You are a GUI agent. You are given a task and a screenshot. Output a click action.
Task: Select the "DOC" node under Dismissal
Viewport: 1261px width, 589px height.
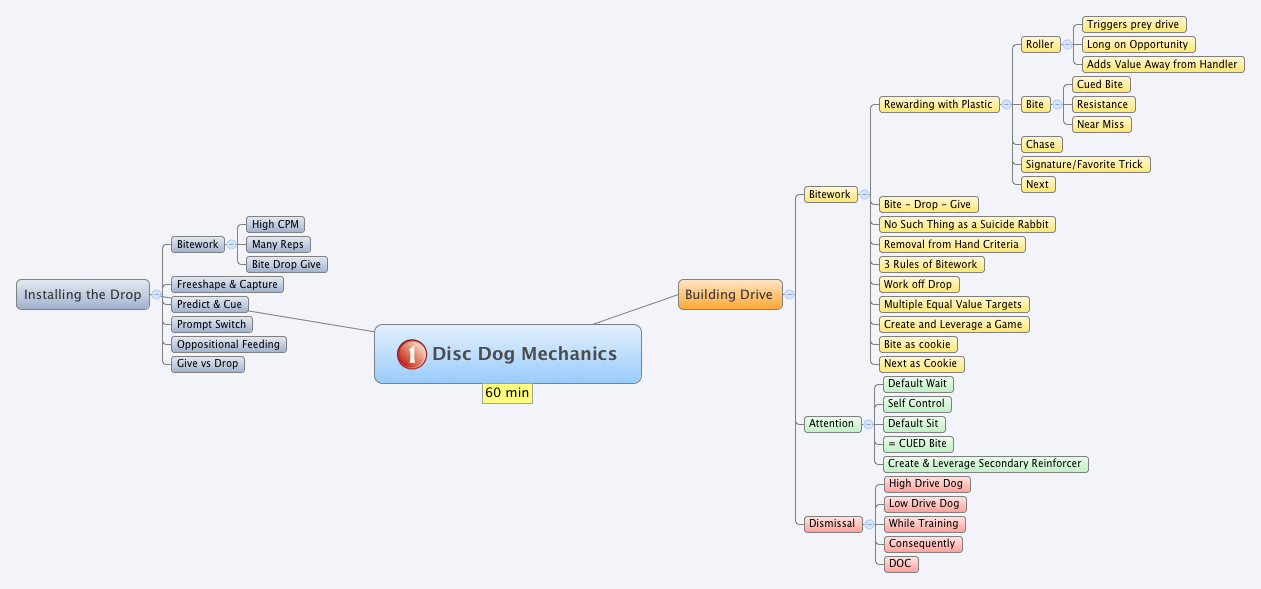point(900,564)
